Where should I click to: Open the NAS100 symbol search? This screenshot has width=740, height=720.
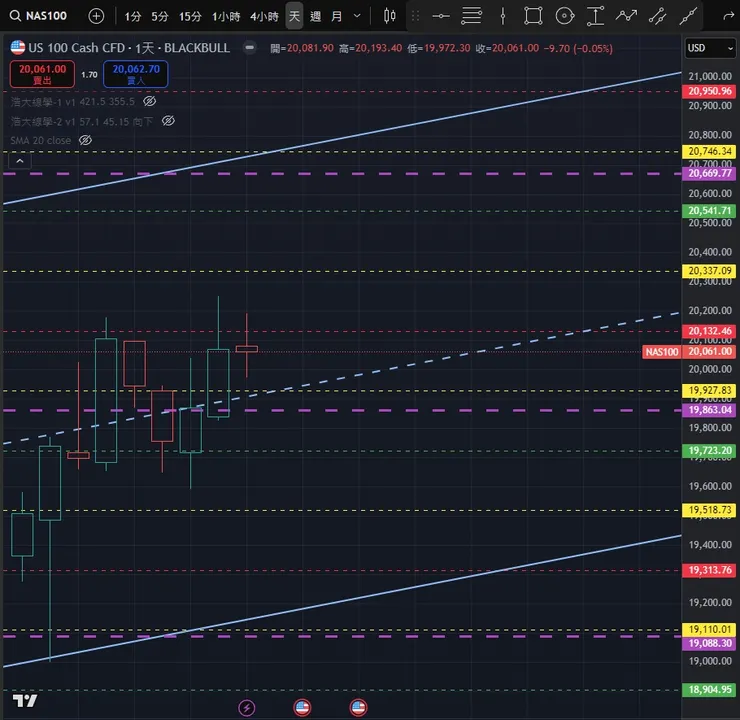click(39, 16)
